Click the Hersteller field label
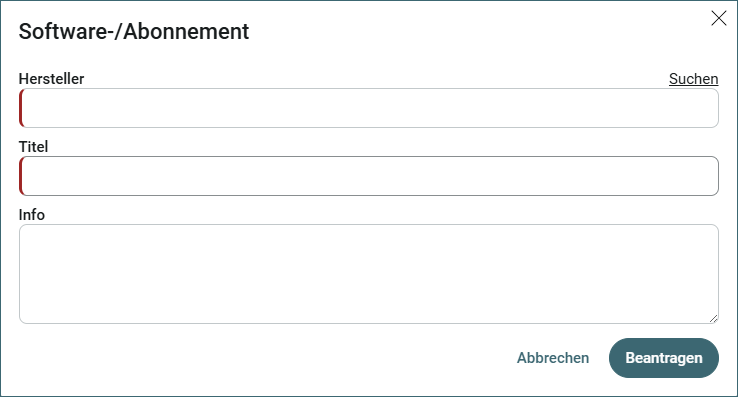The width and height of the screenshot is (738, 397). pos(51,79)
